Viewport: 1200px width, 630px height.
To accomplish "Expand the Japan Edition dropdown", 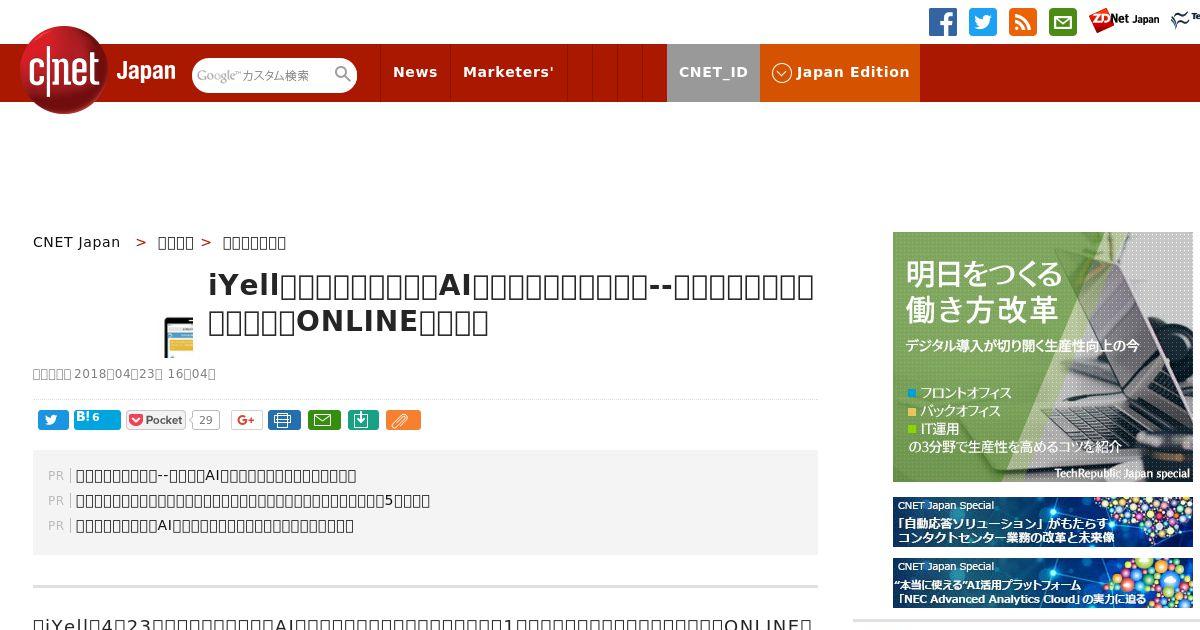I will pyautogui.click(x=840, y=72).
